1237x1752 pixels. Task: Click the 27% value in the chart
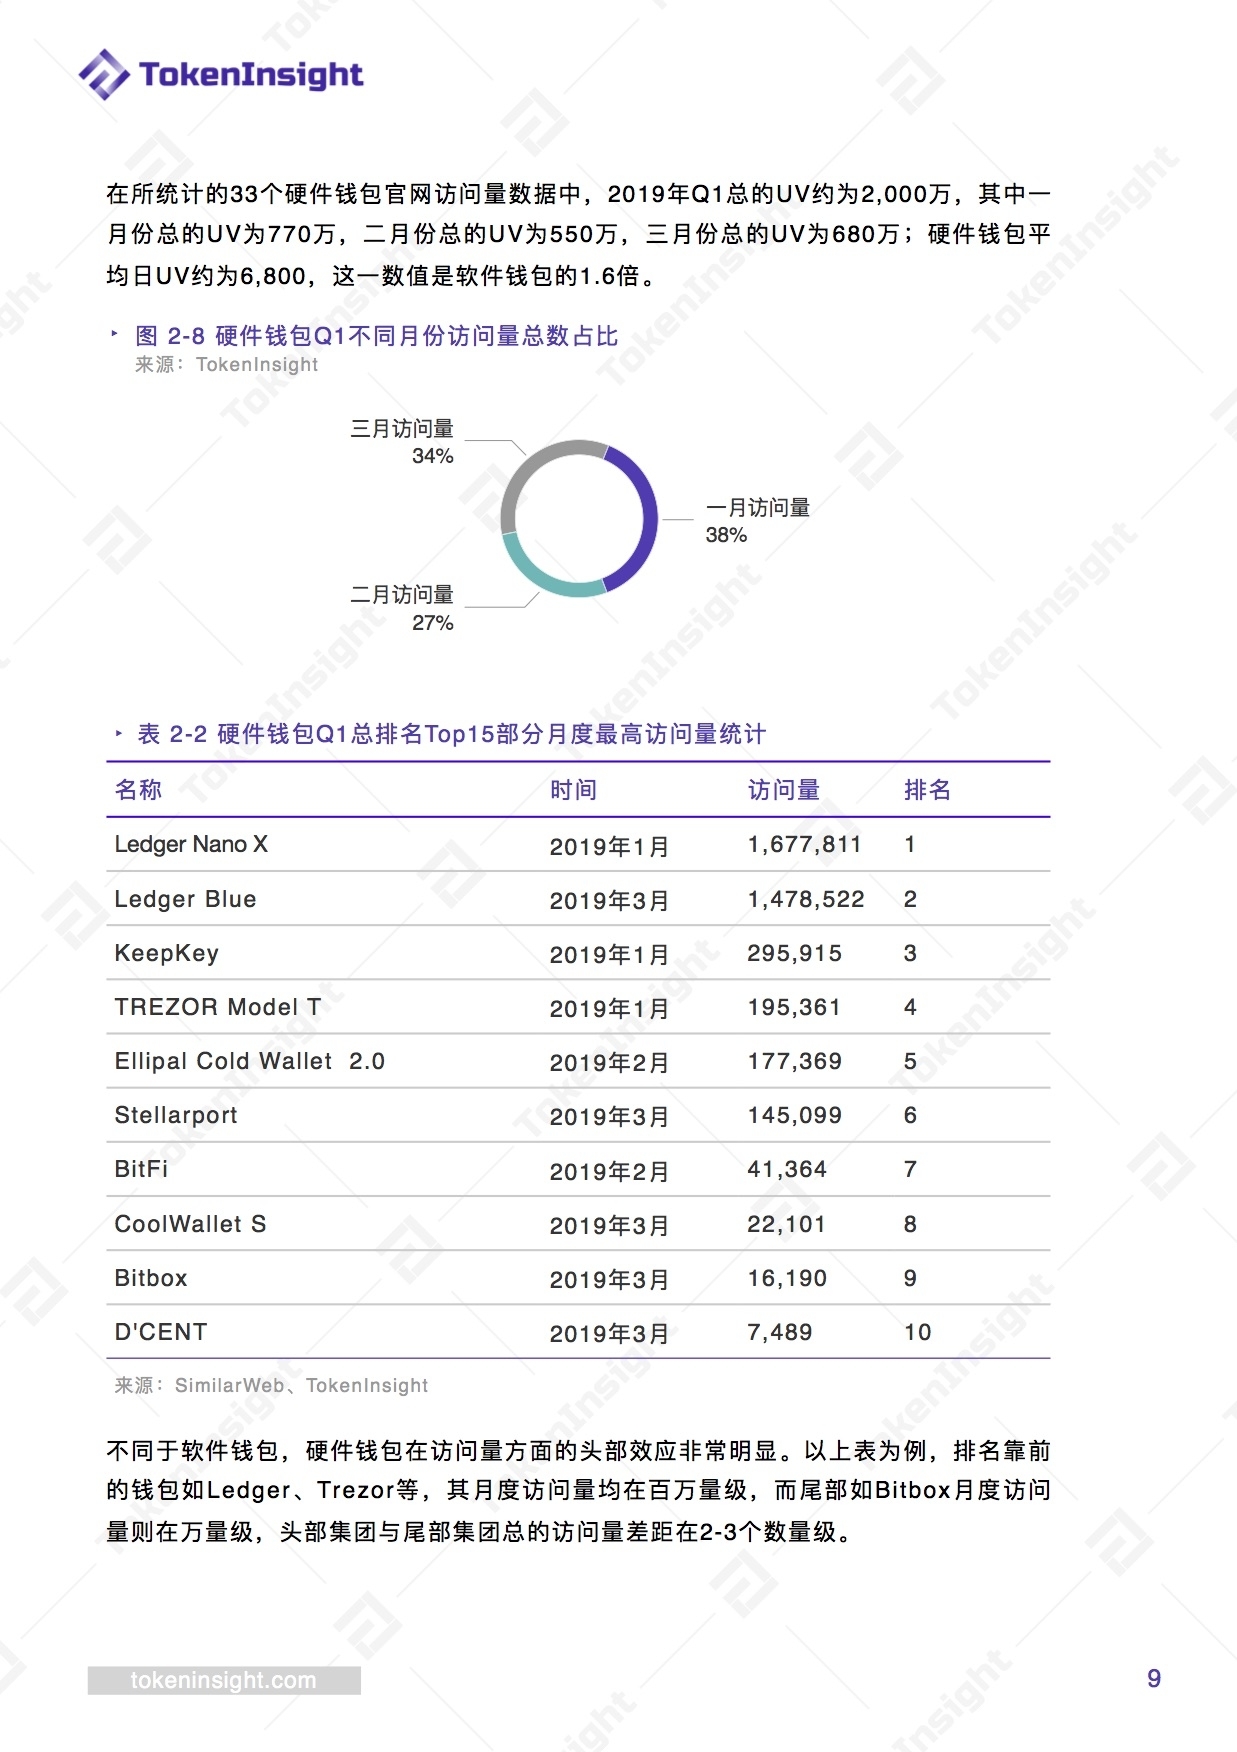coord(433,623)
